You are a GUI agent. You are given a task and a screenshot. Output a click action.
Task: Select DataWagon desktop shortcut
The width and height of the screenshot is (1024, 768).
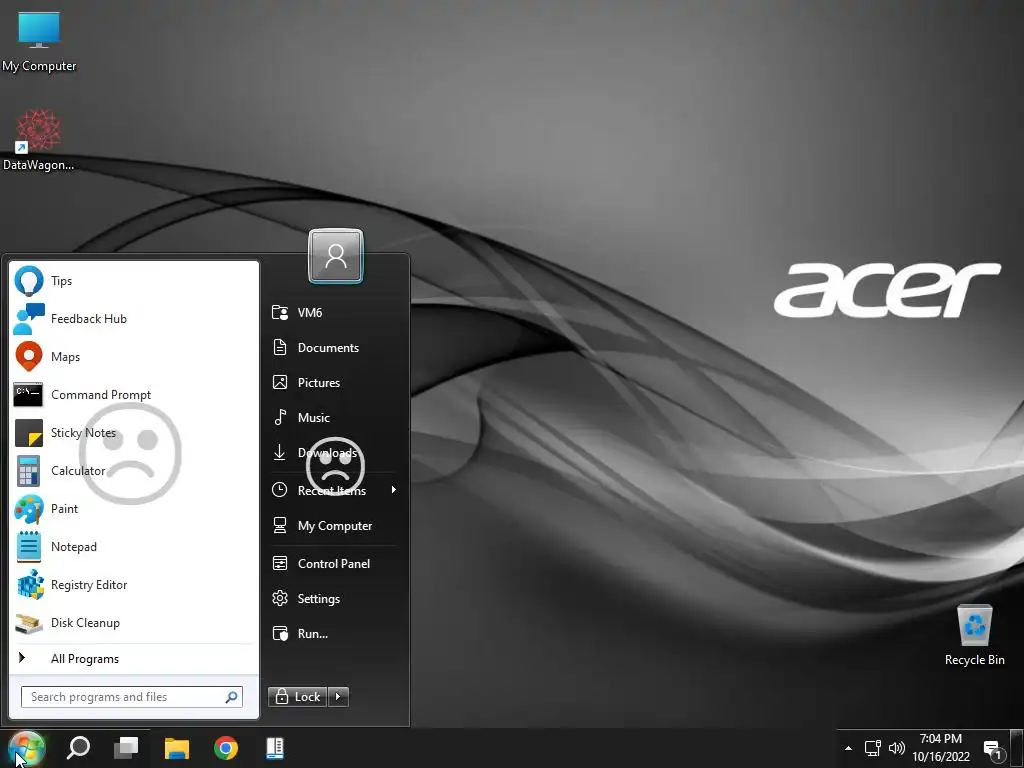pos(39,140)
